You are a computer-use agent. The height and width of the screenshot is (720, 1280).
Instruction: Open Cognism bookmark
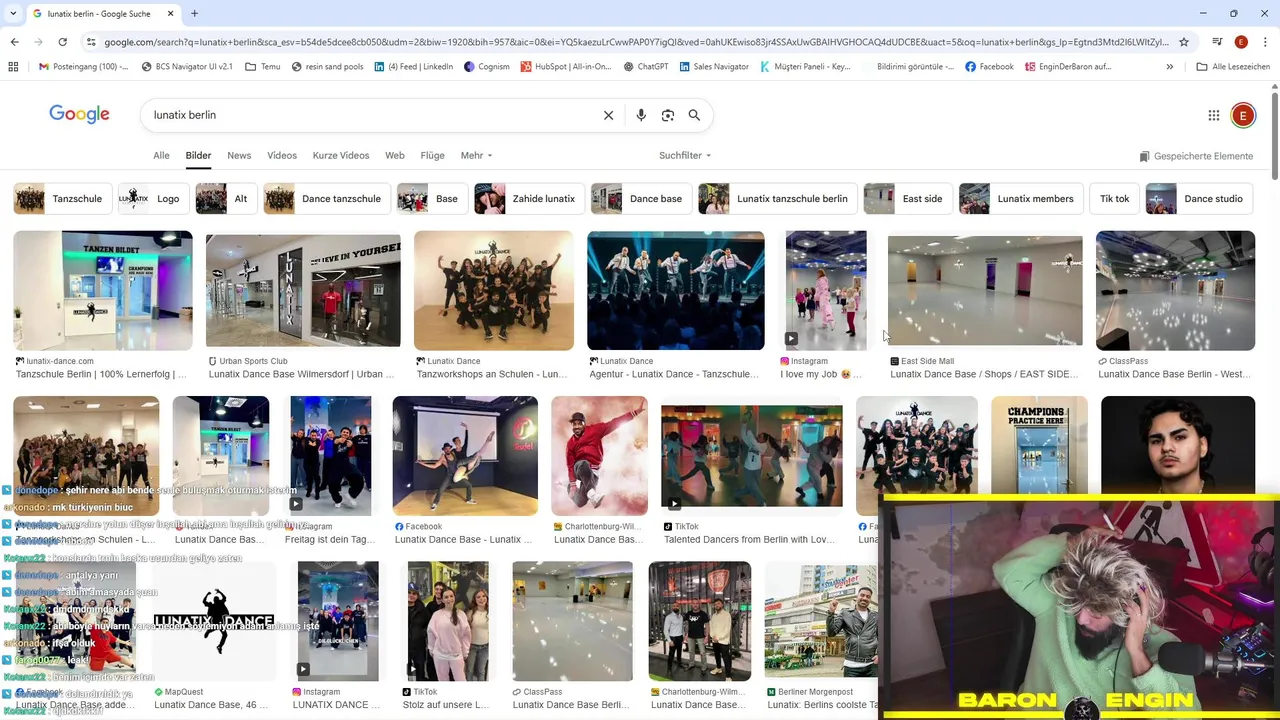[x=487, y=67]
